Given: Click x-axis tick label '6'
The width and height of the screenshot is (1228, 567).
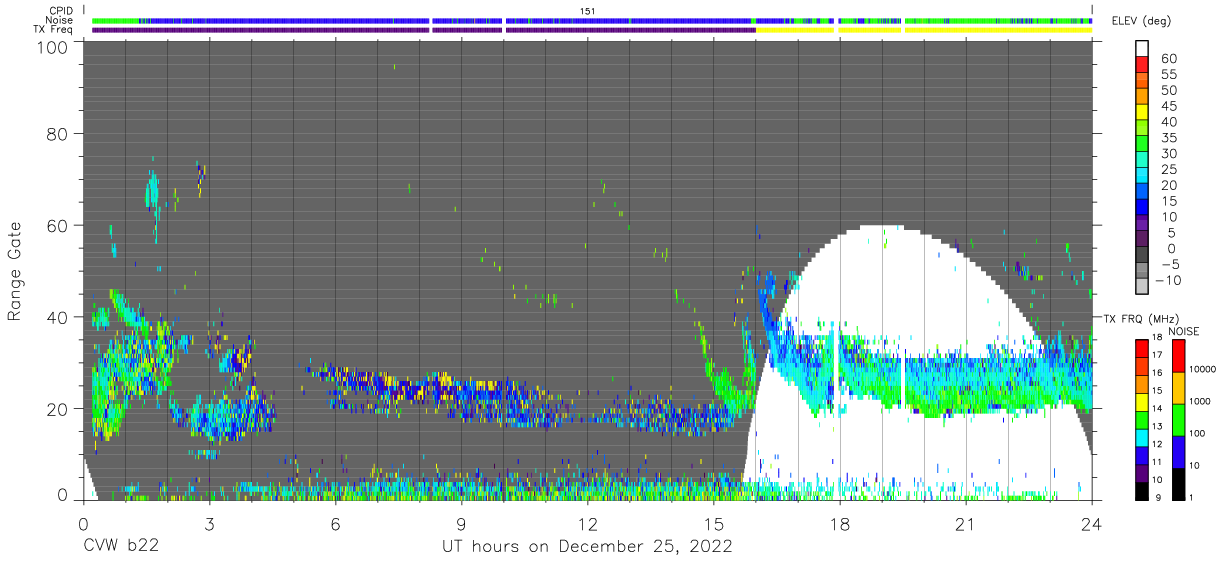Looking at the screenshot, I should [x=336, y=523].
